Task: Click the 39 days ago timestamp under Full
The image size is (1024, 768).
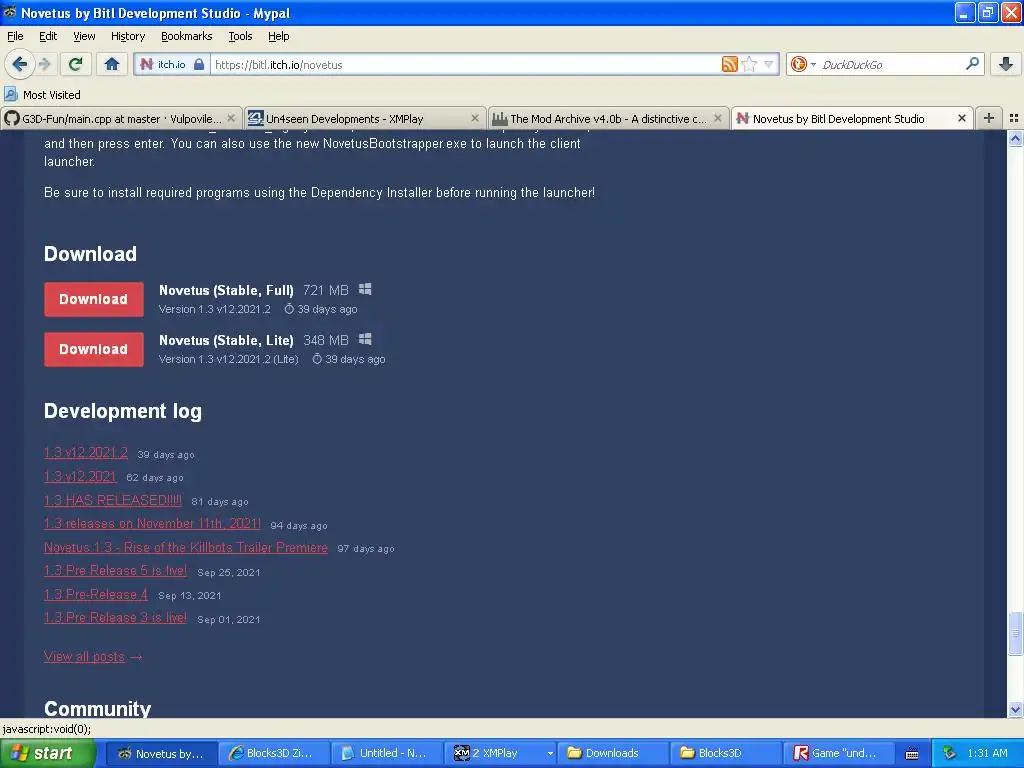Action: (321, 309)
